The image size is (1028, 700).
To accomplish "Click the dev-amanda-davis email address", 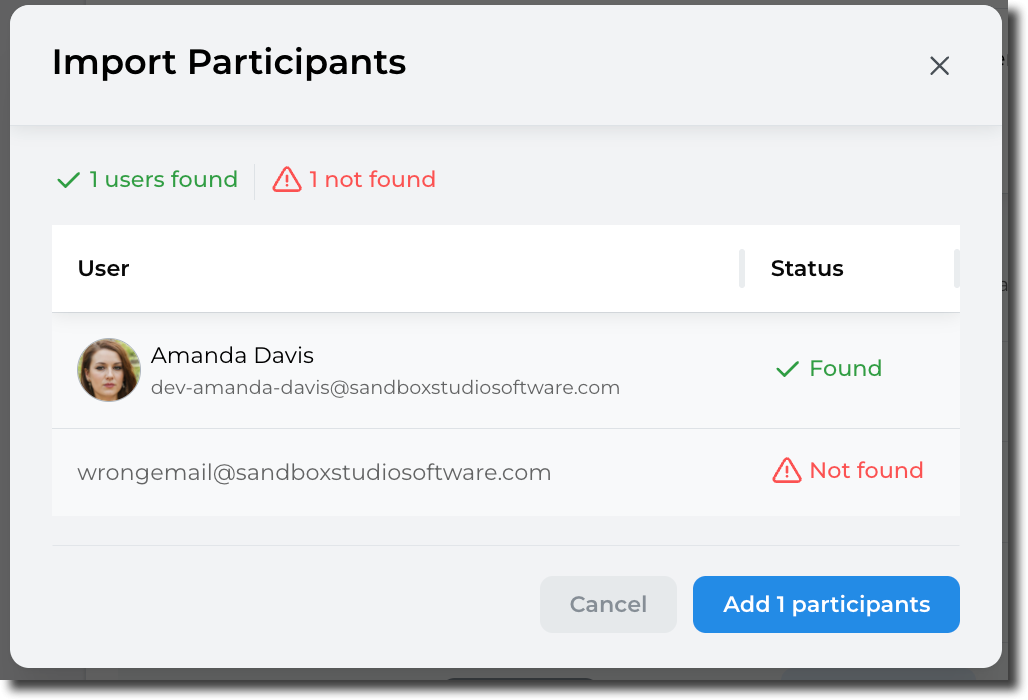I will pyautogui.click(x=385, y=387).
